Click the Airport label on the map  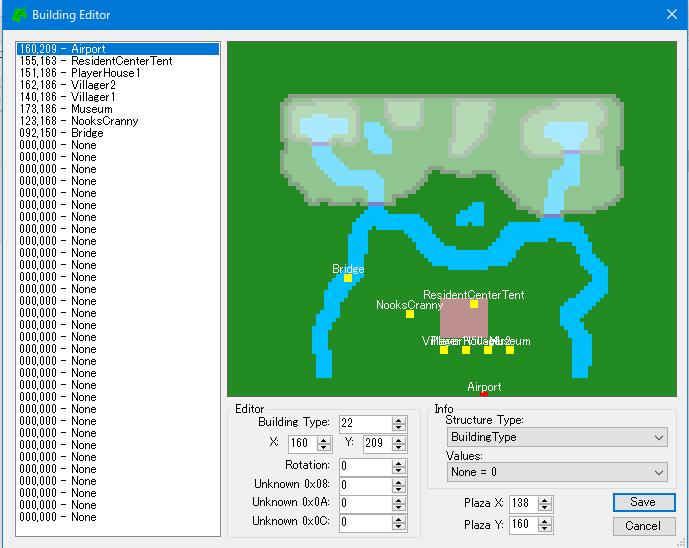(x=484, y=387)
